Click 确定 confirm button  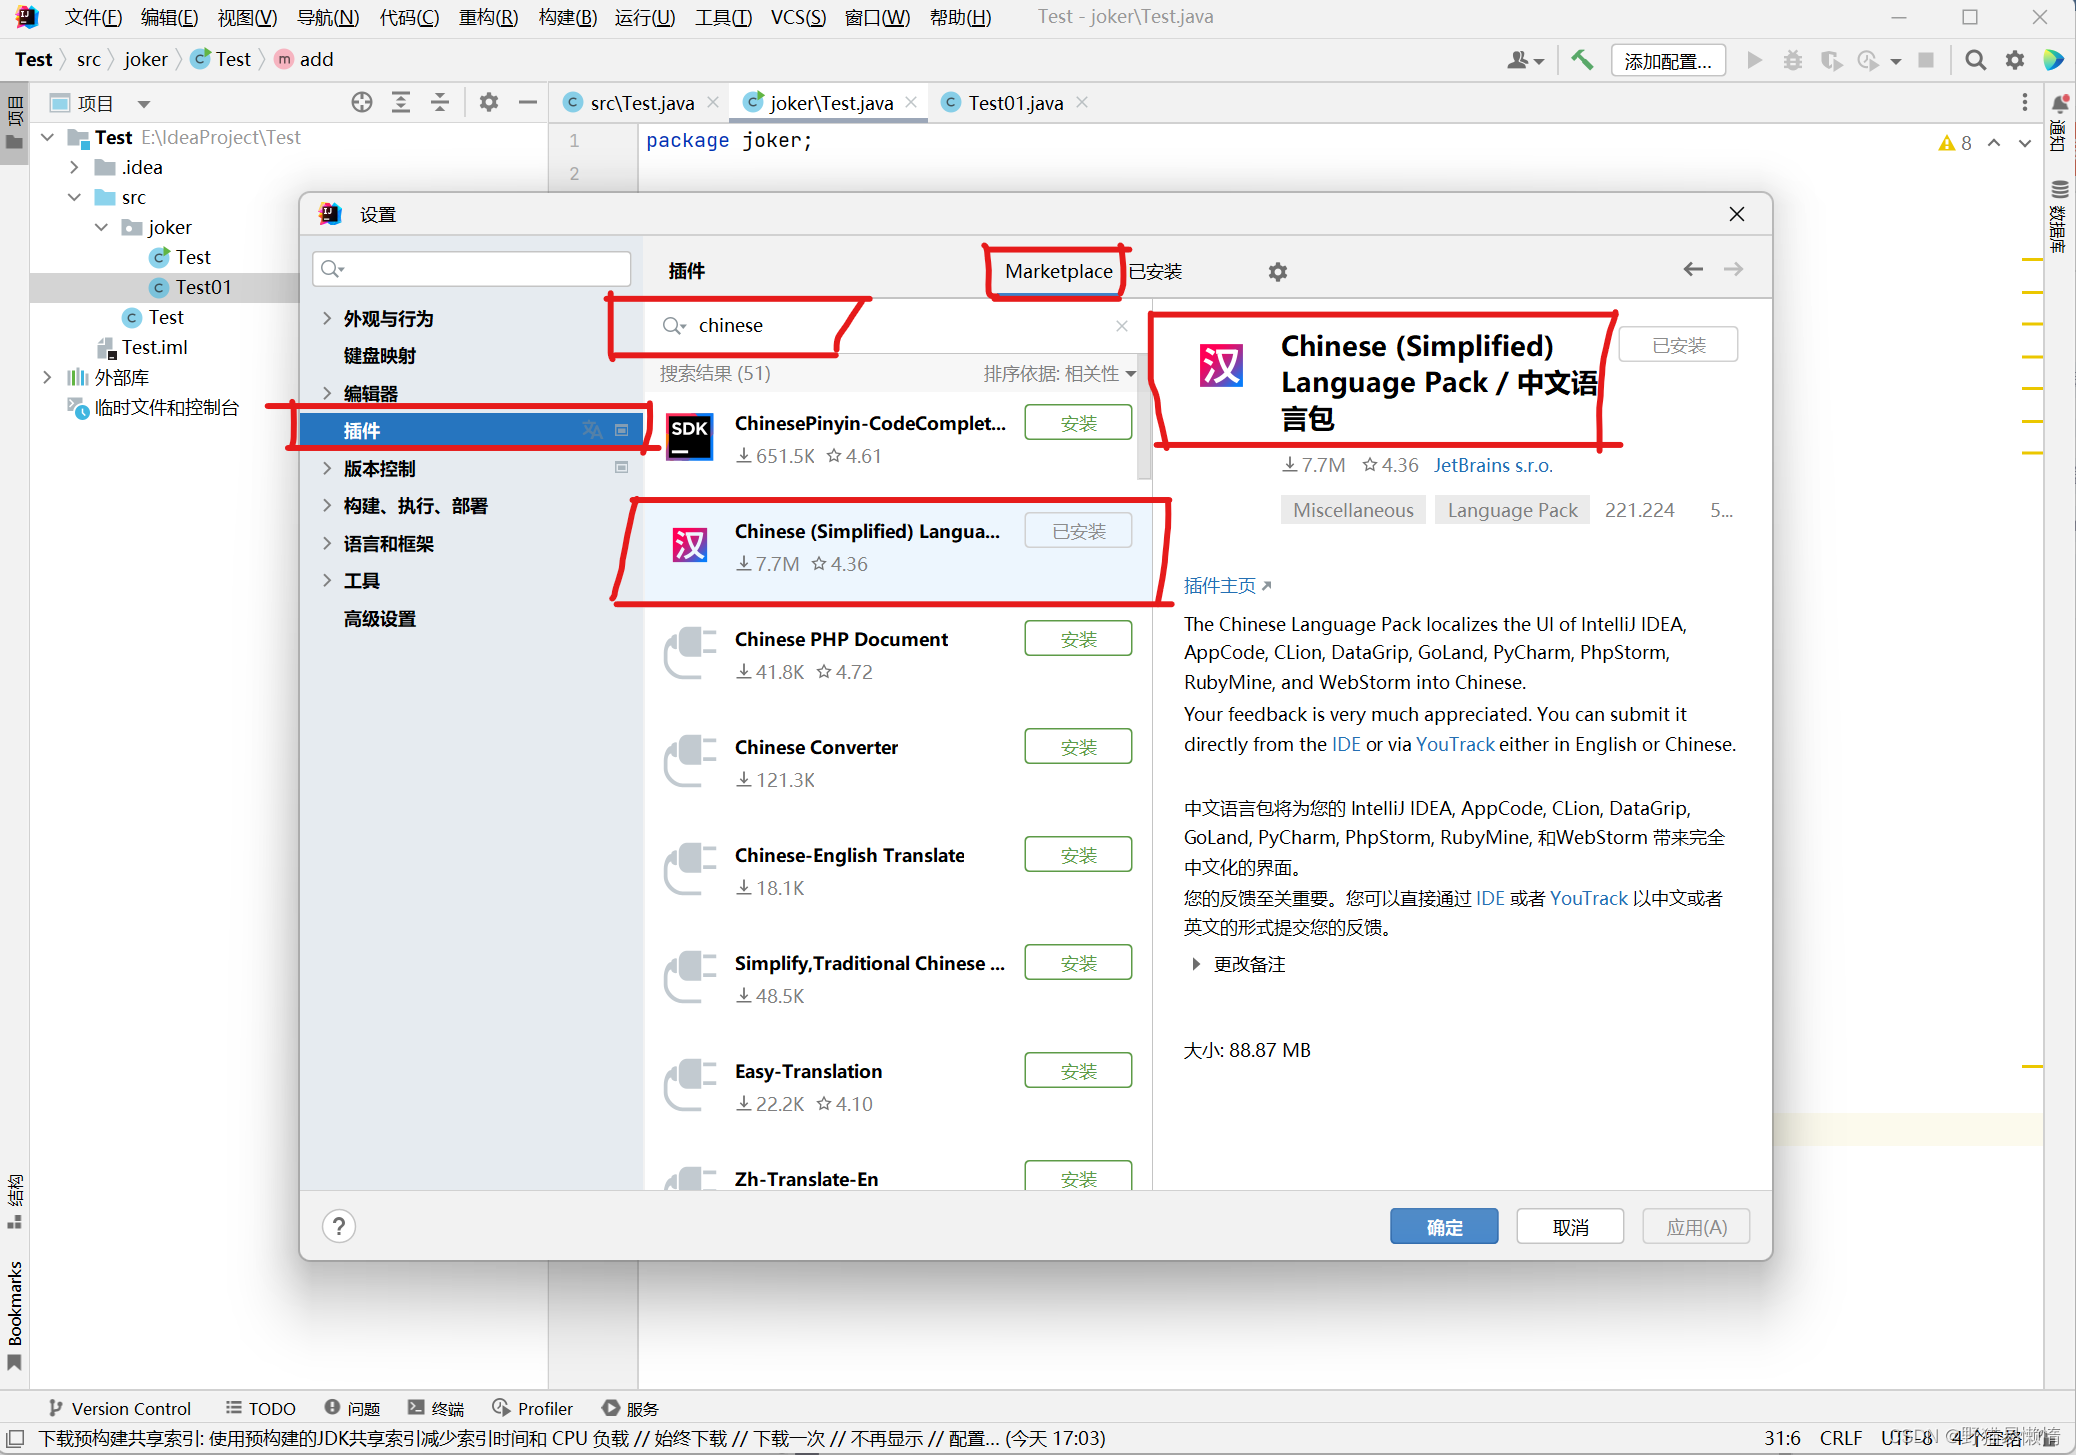1443,1227
